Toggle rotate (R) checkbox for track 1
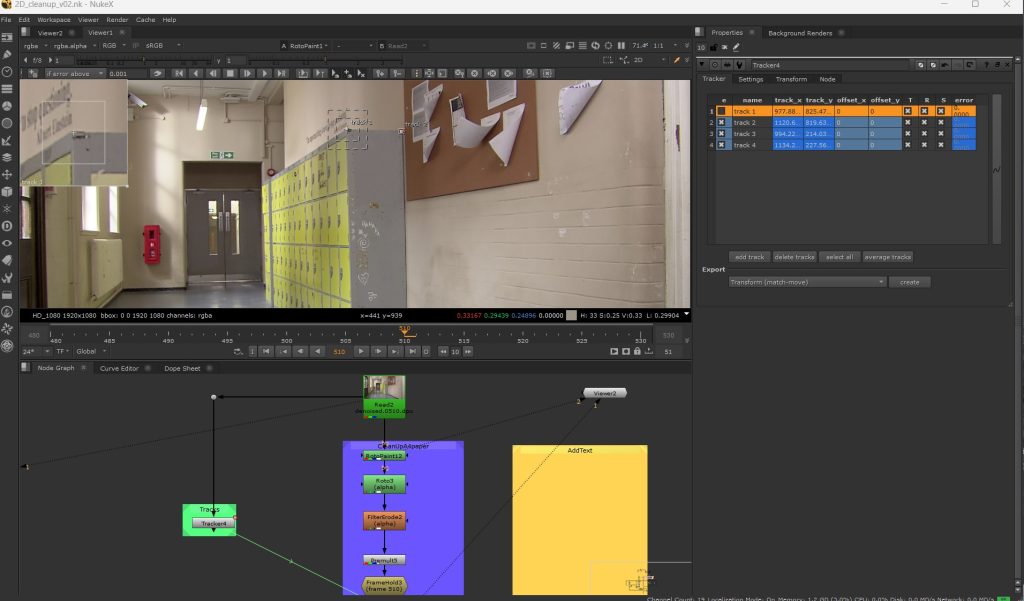Screen dimensions: 1024x601 926,111
